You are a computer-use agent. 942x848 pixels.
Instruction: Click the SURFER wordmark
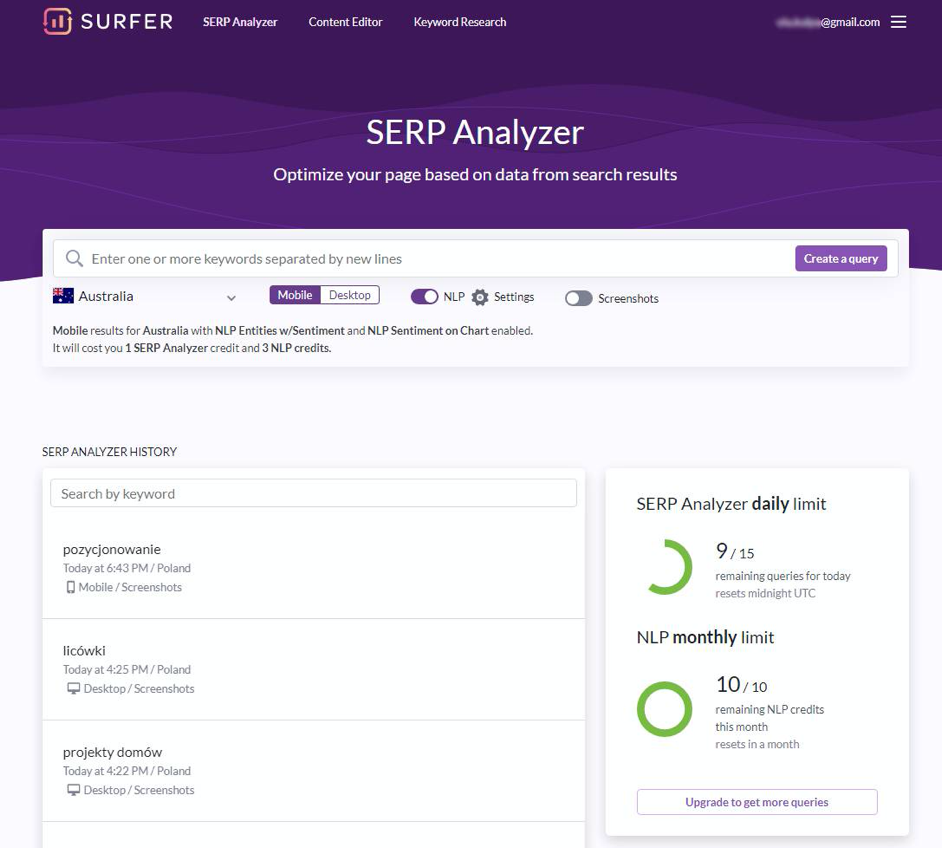tap(127, 22)
